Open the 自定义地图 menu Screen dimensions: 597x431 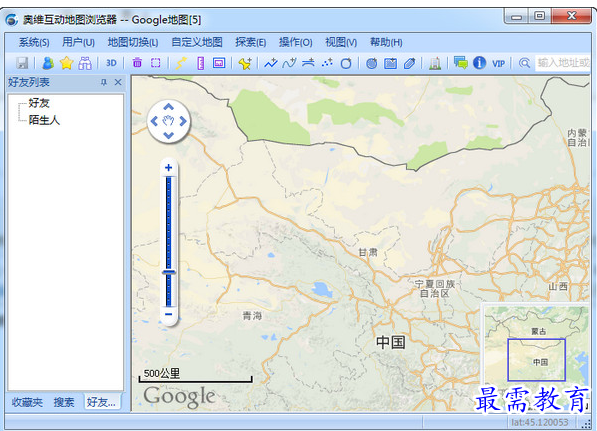click(197, 42)
